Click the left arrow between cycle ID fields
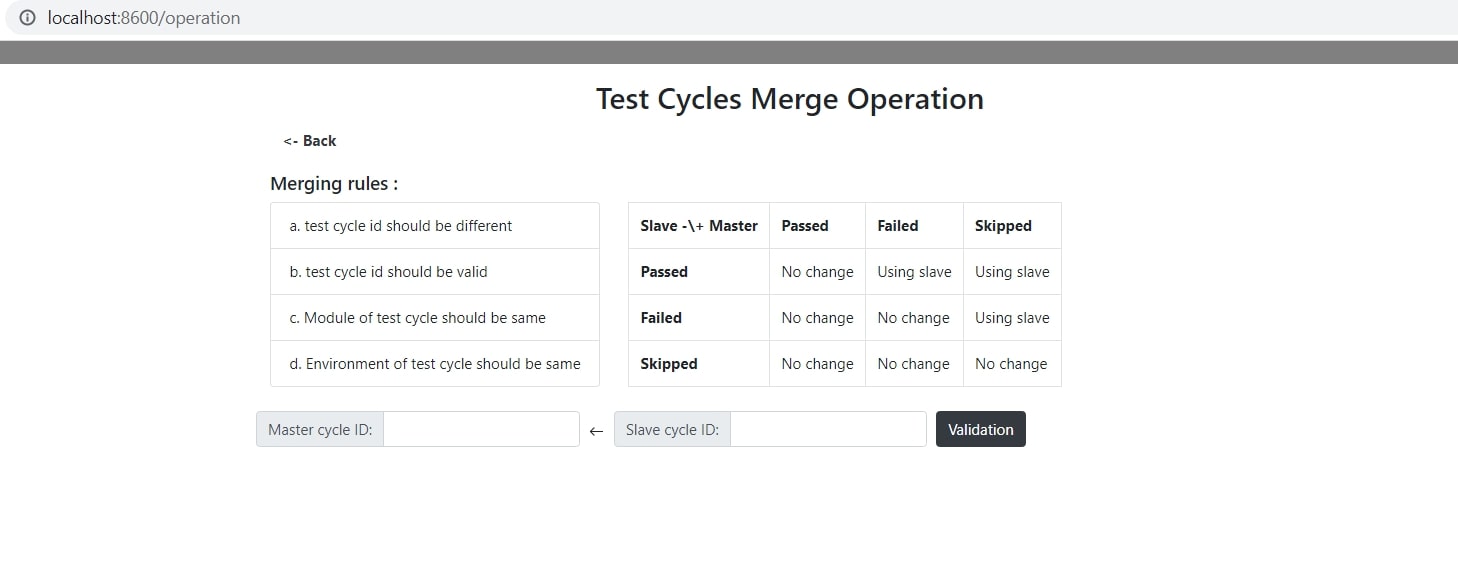 point(597,430)
